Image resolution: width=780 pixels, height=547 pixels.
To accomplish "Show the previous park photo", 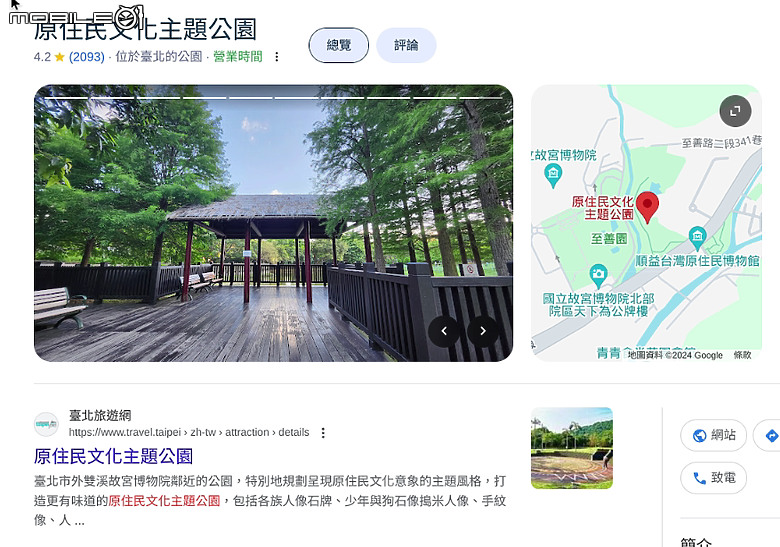I will coord(444,331).
